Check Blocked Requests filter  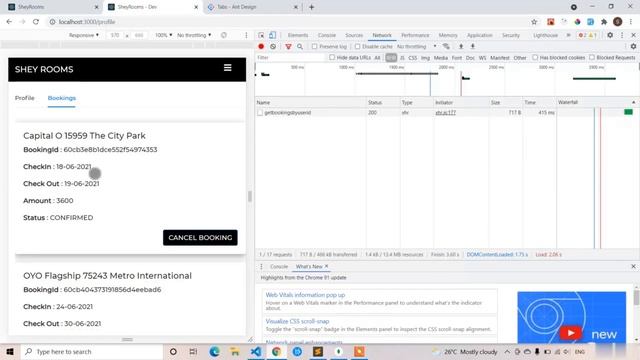[592, 58]
